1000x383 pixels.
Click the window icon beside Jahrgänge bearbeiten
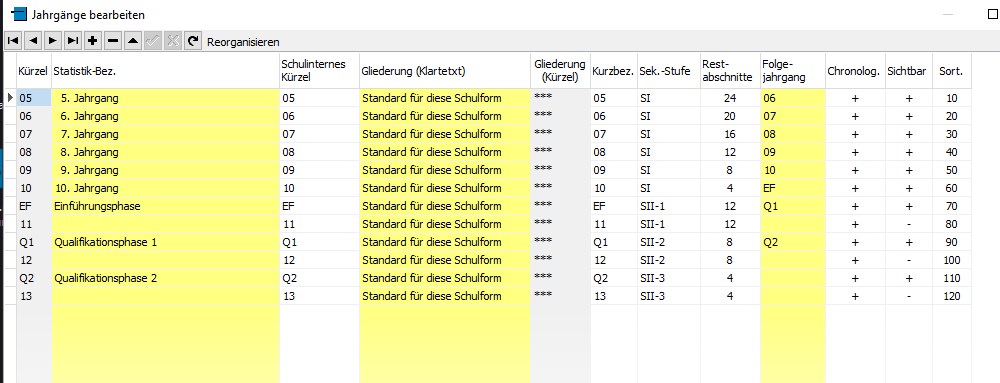(20, 13)
